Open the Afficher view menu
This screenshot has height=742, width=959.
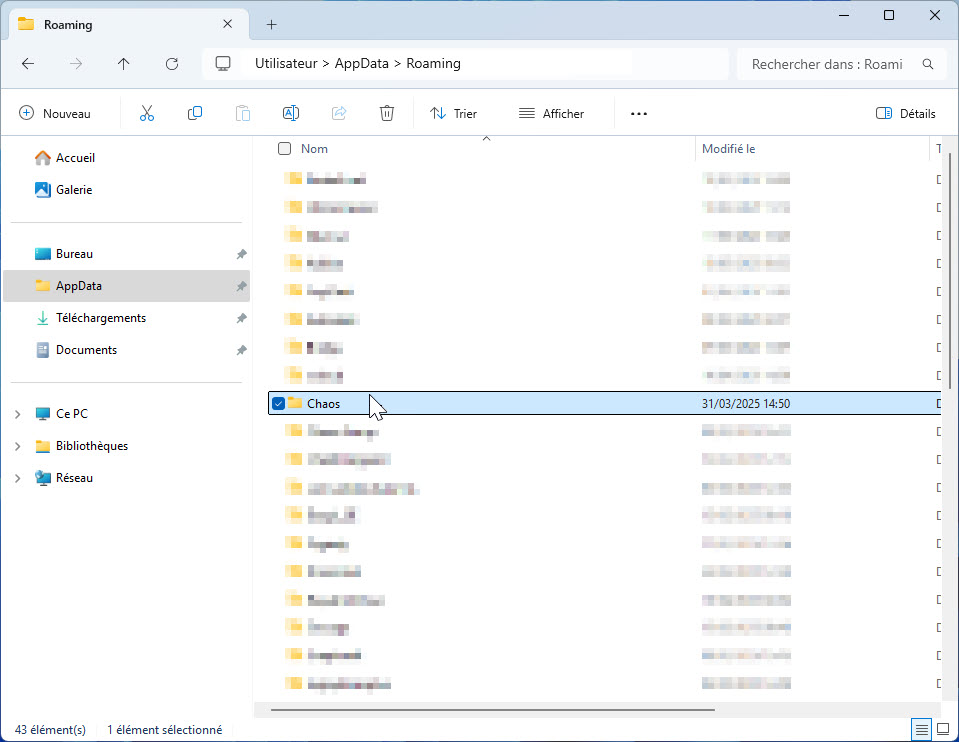coord(551,113)
